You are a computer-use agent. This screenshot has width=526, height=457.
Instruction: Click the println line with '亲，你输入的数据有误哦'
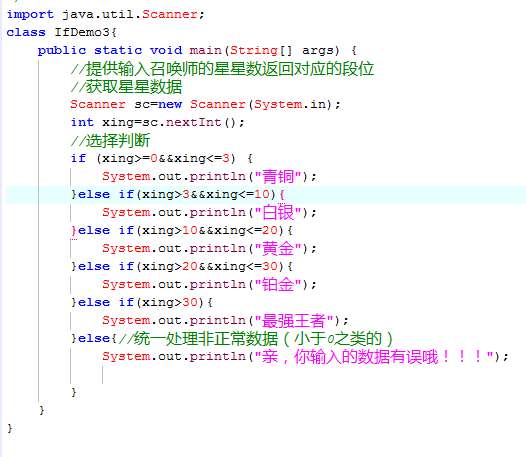305,357
